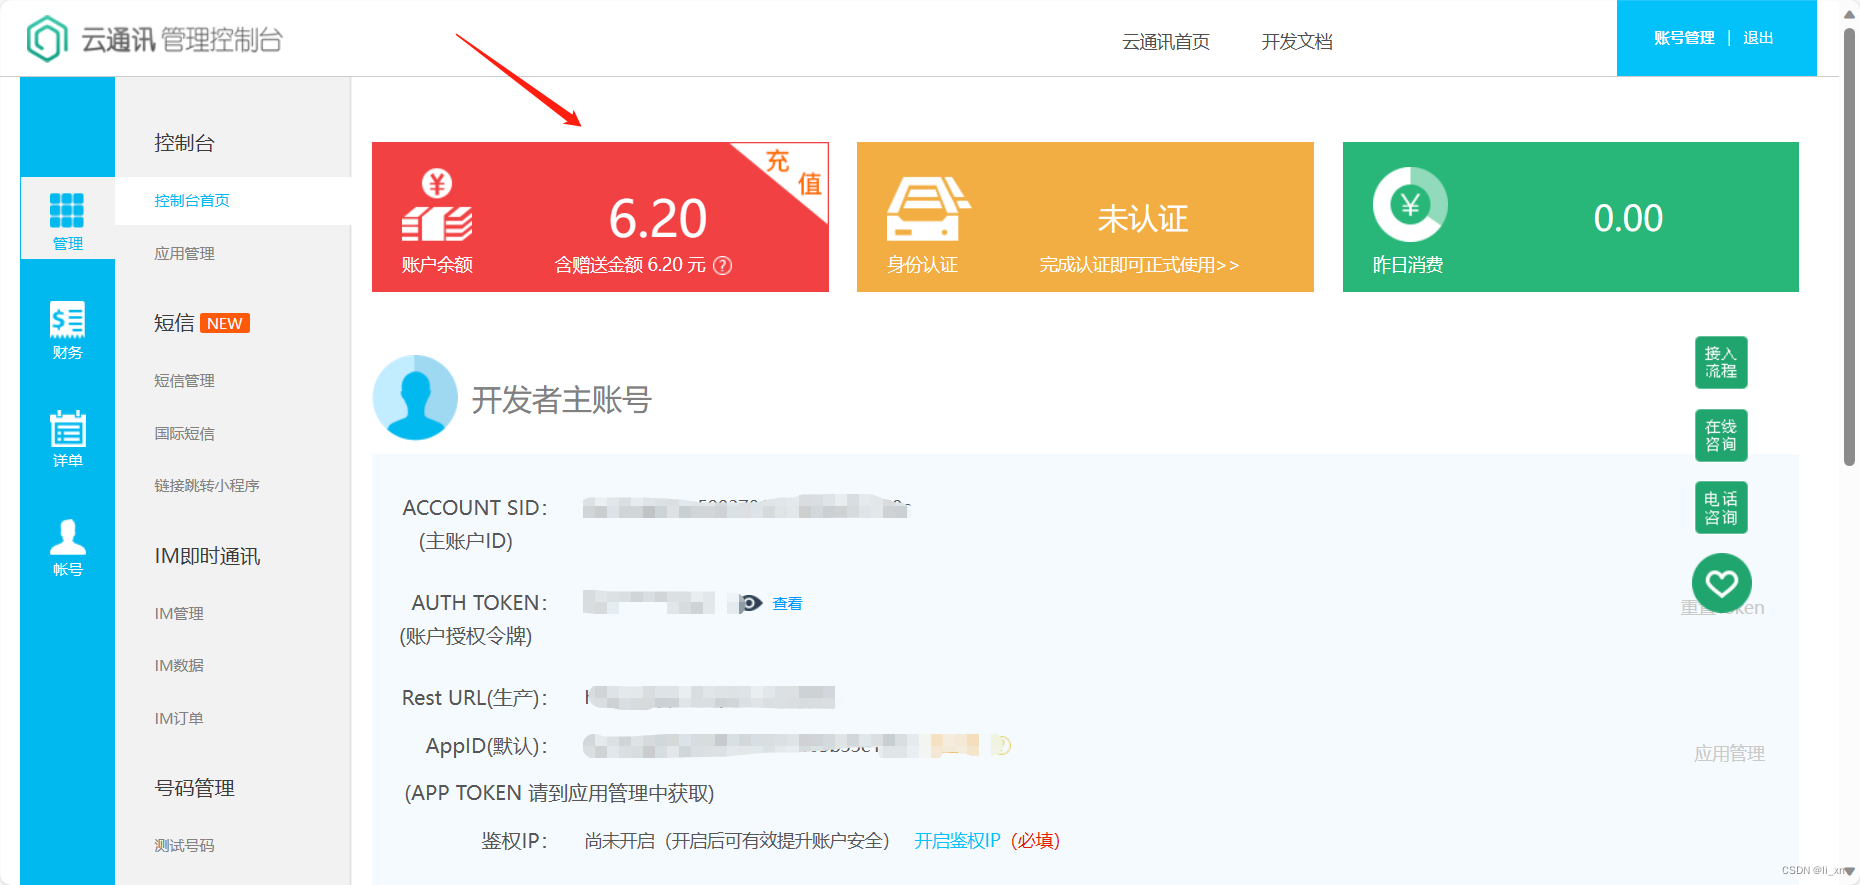This screenshot has width=1860, height=885.
Task: Click the help question mark beside 含赠送金额
Action: click(x=722, y=265)
